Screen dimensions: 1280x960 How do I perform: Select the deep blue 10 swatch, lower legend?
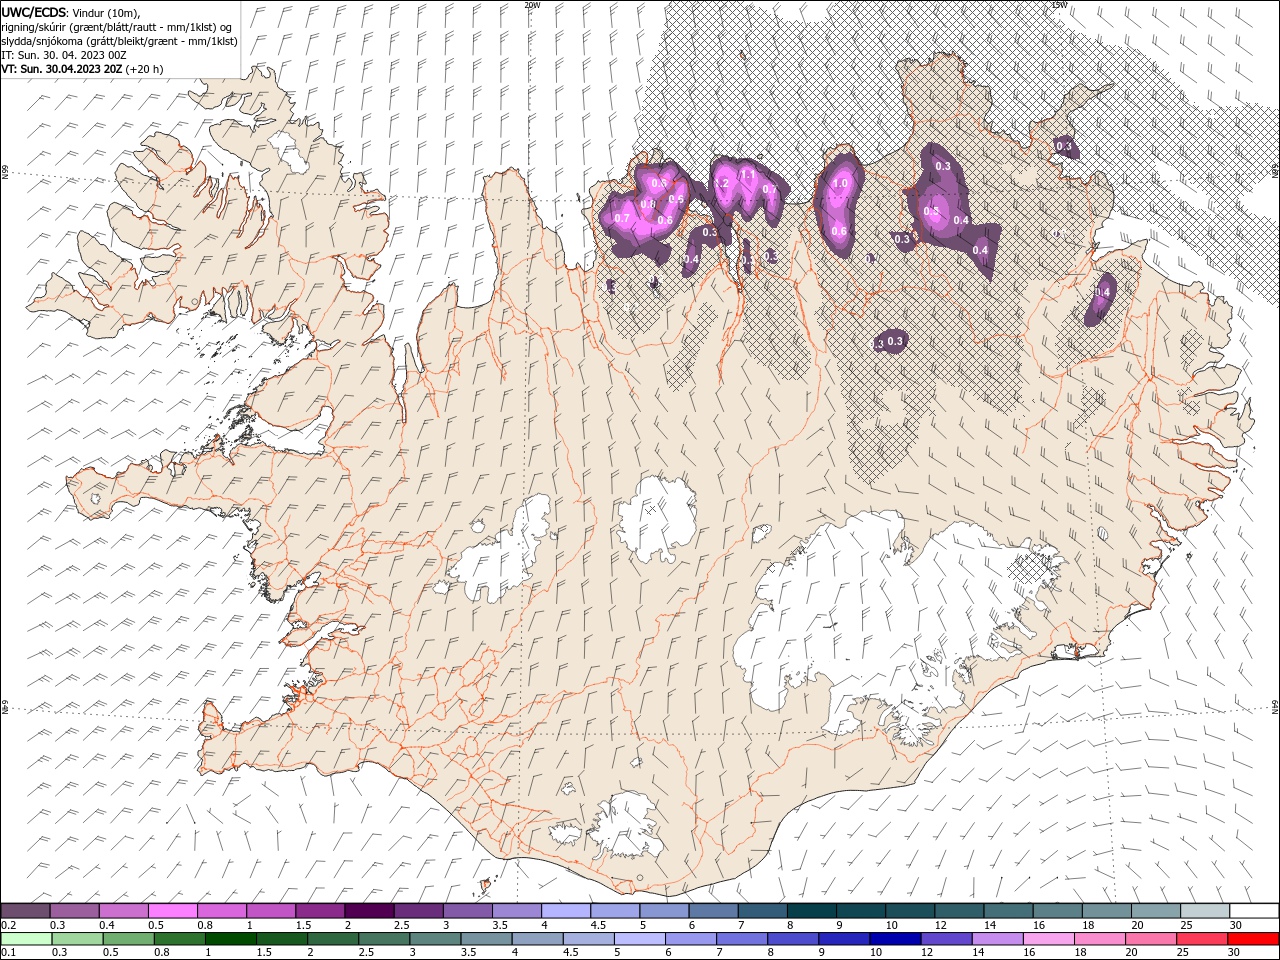click(x=893, y=939)
